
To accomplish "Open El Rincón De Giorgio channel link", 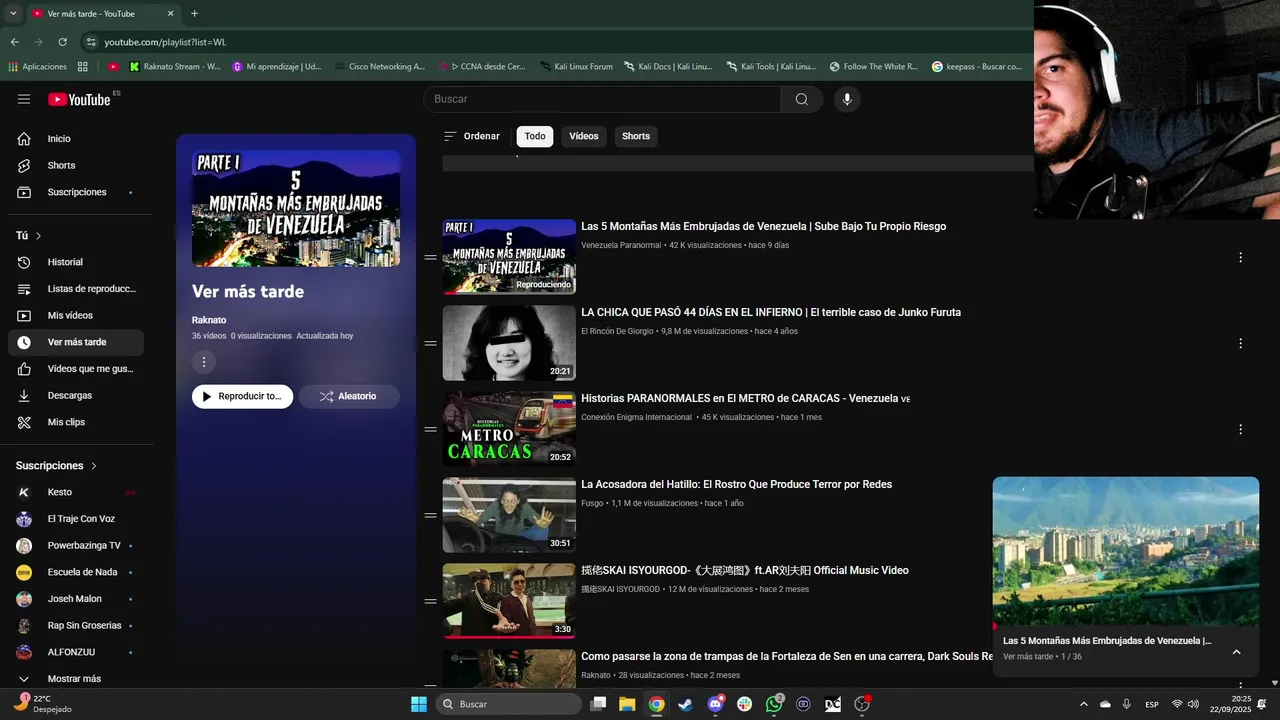I will [617, 331].
